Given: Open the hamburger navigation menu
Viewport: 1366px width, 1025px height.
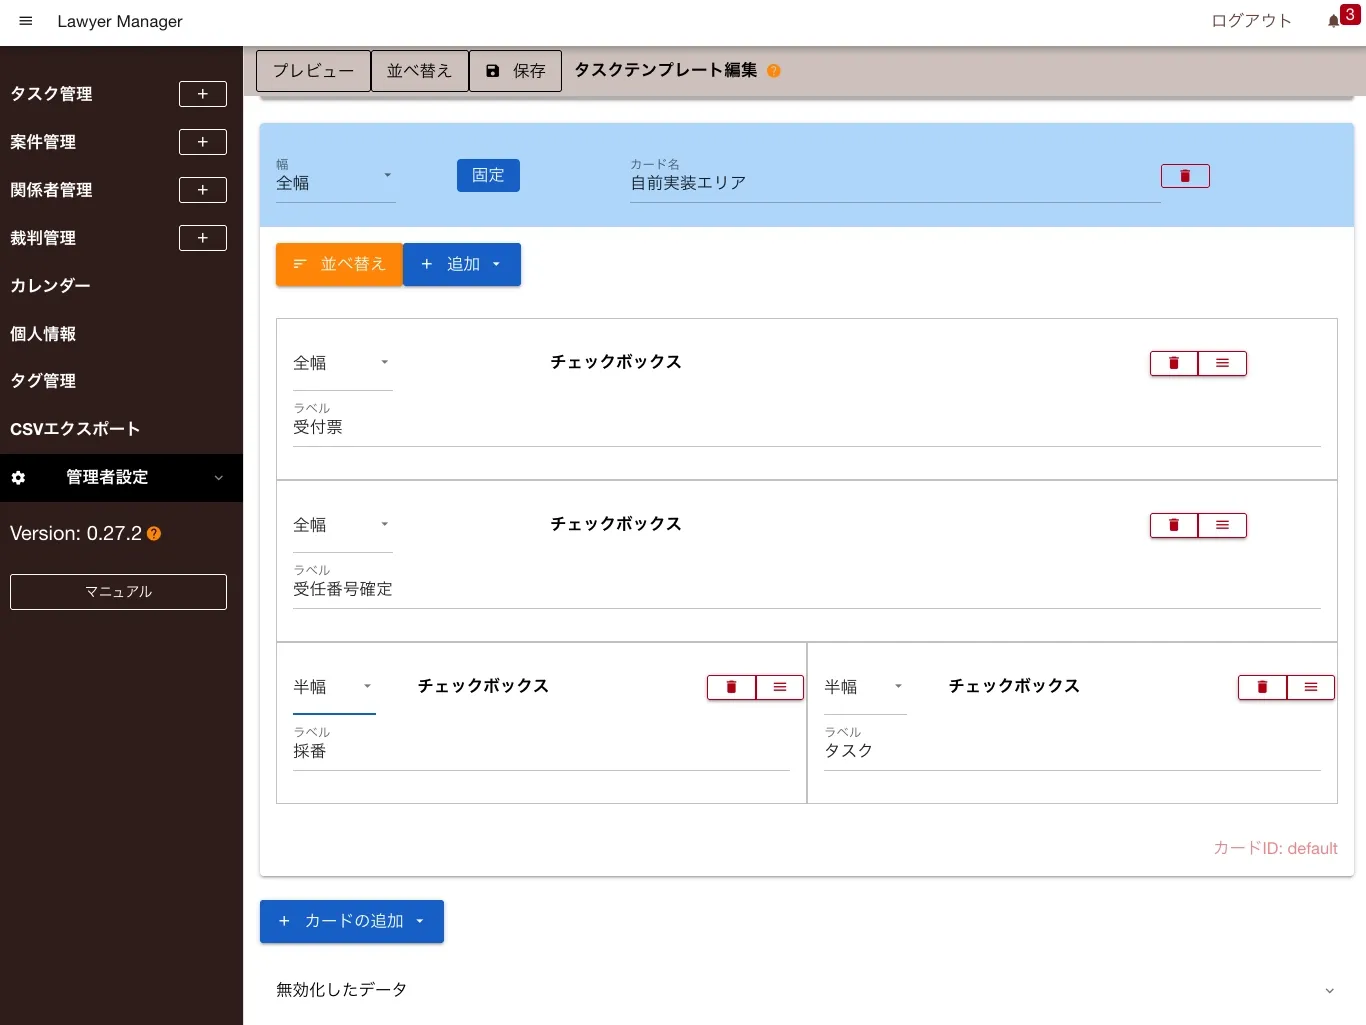Looking at the screenshot, I should [x=26, y=21].
